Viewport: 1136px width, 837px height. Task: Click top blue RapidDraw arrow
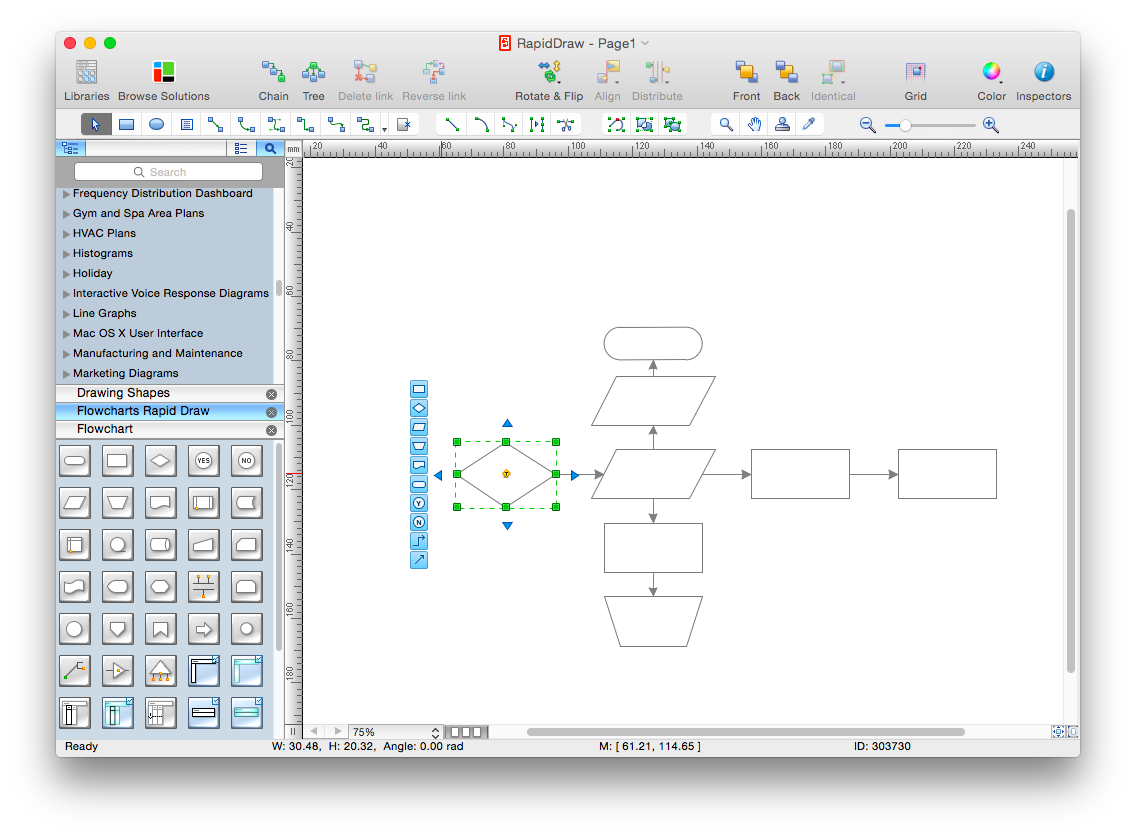pyautogui.click(x=507, y=423)
